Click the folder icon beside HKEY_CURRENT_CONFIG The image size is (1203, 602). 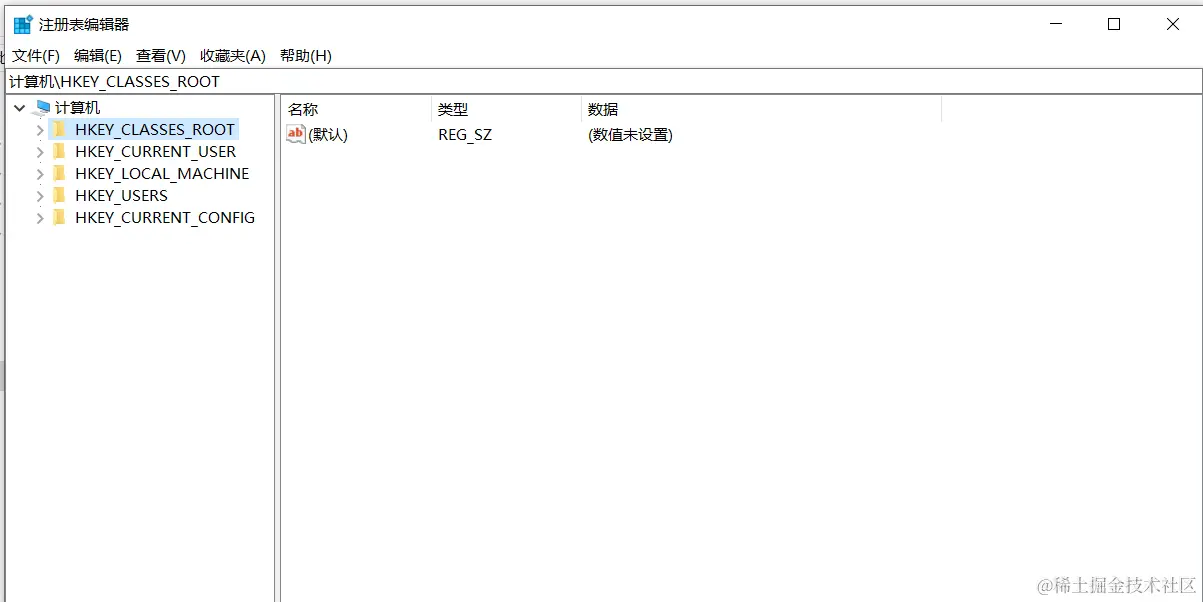[x=59, y=217]
